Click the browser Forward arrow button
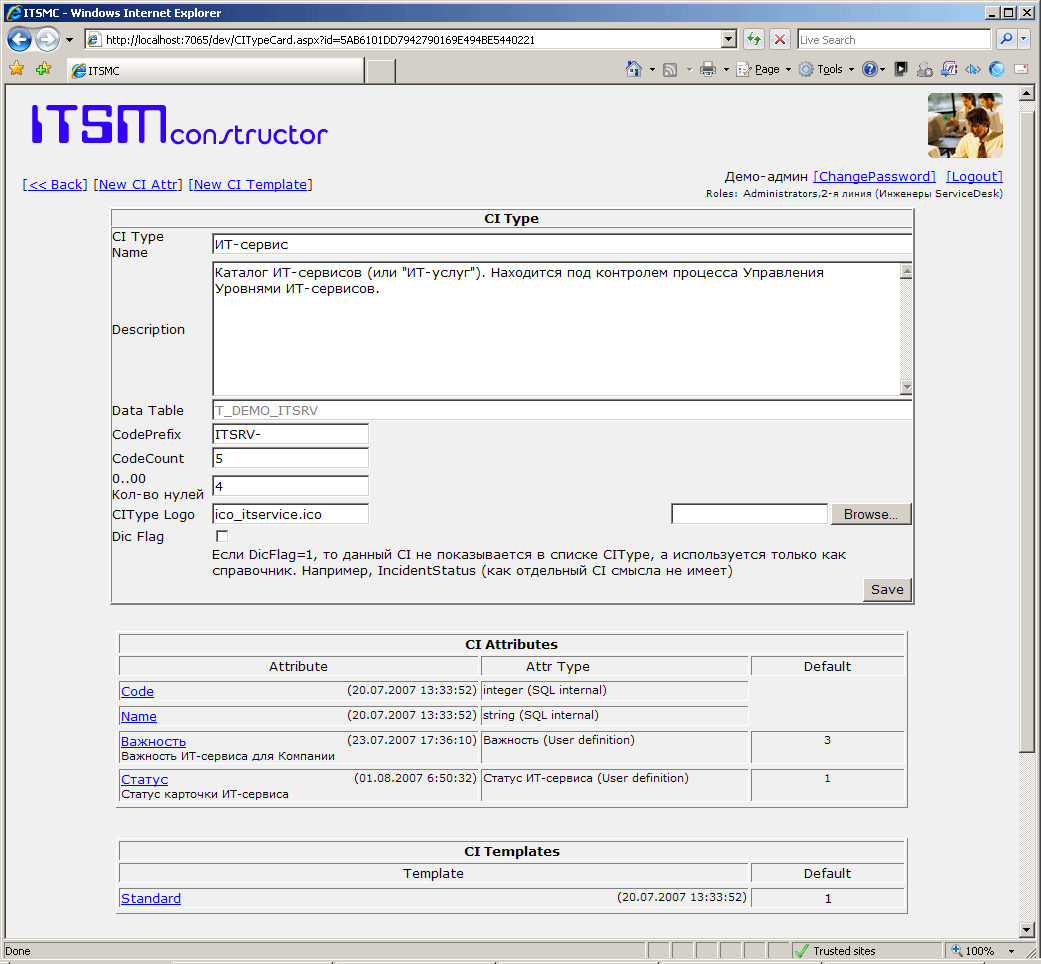The width and height of the screenshot is (1041, 964). coord(47,40)
